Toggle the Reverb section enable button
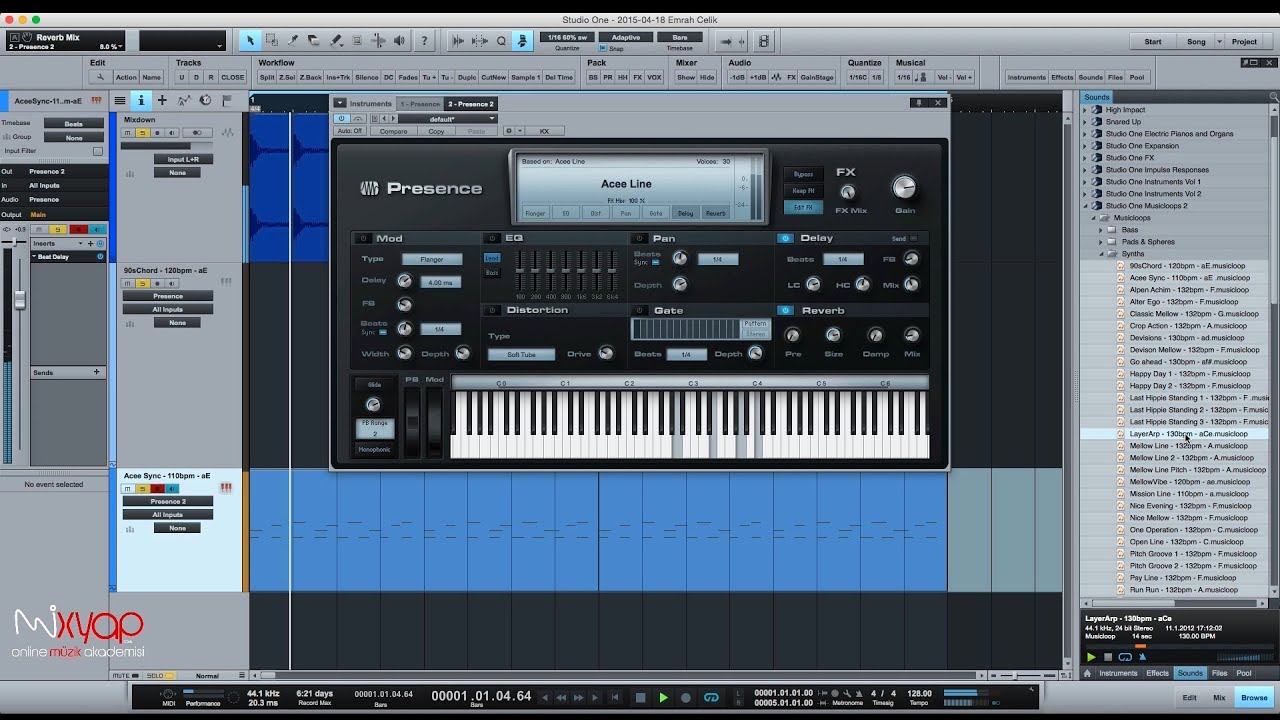 point(786,310)
